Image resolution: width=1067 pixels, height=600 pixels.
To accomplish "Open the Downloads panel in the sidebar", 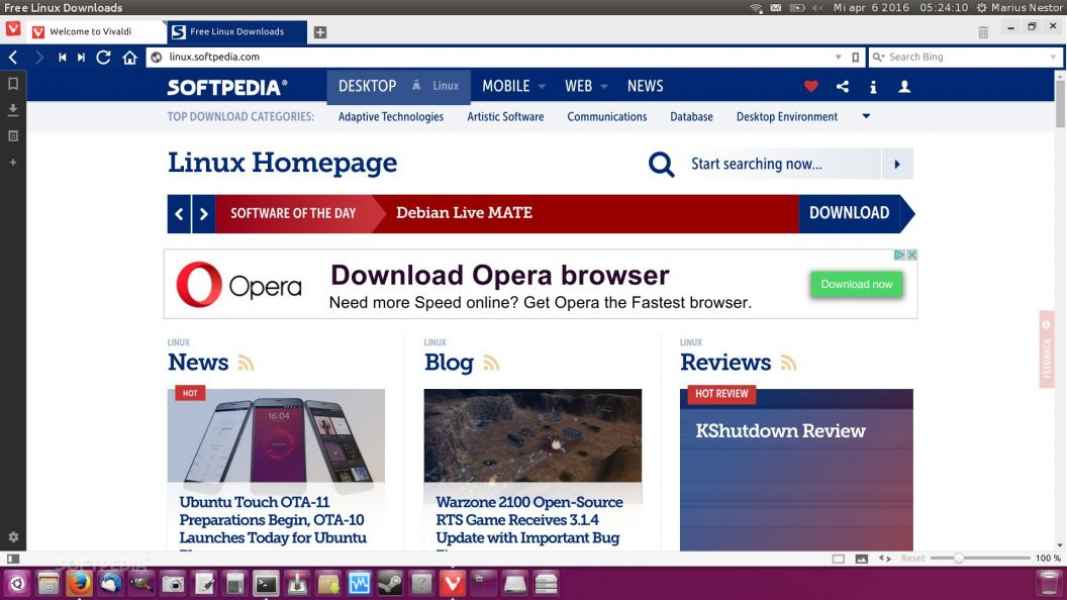I will point(13,110).
